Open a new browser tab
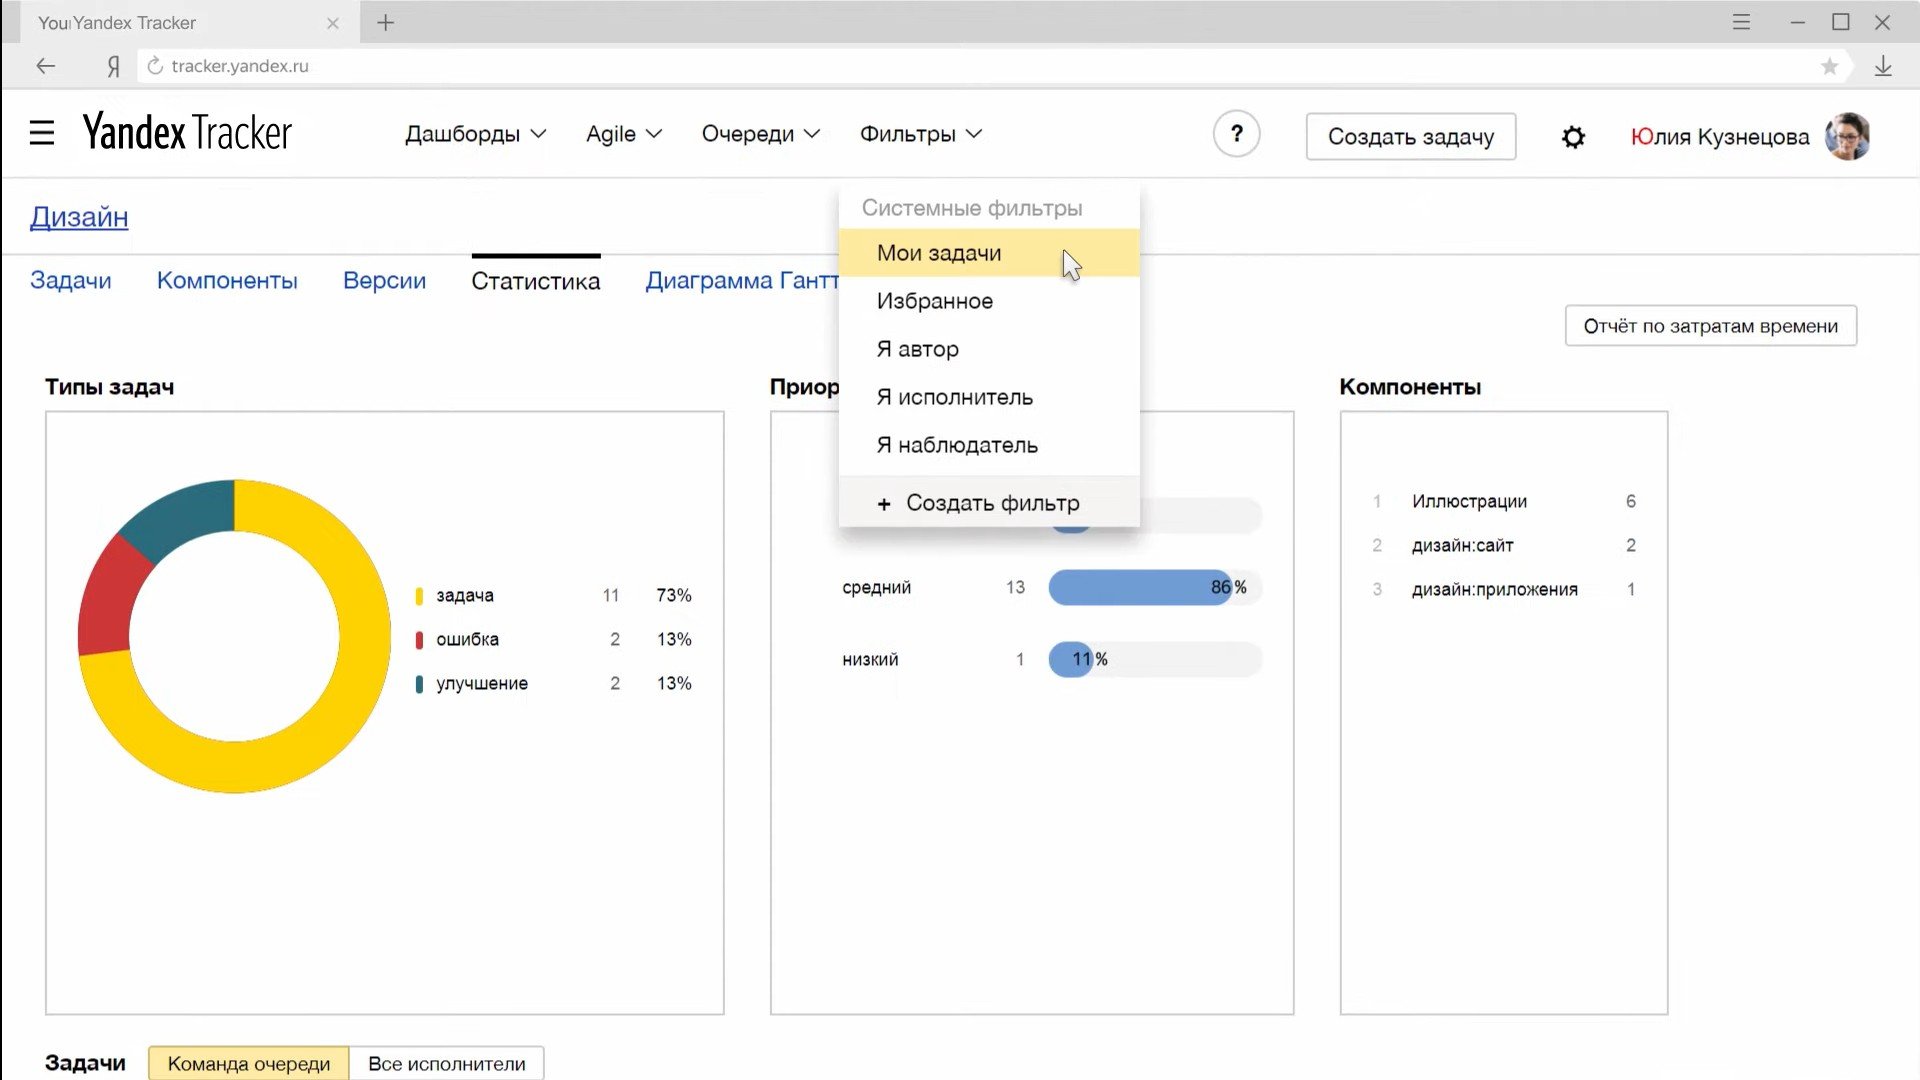Viewport: 1920px width, 1080px height. pos(386,23)
